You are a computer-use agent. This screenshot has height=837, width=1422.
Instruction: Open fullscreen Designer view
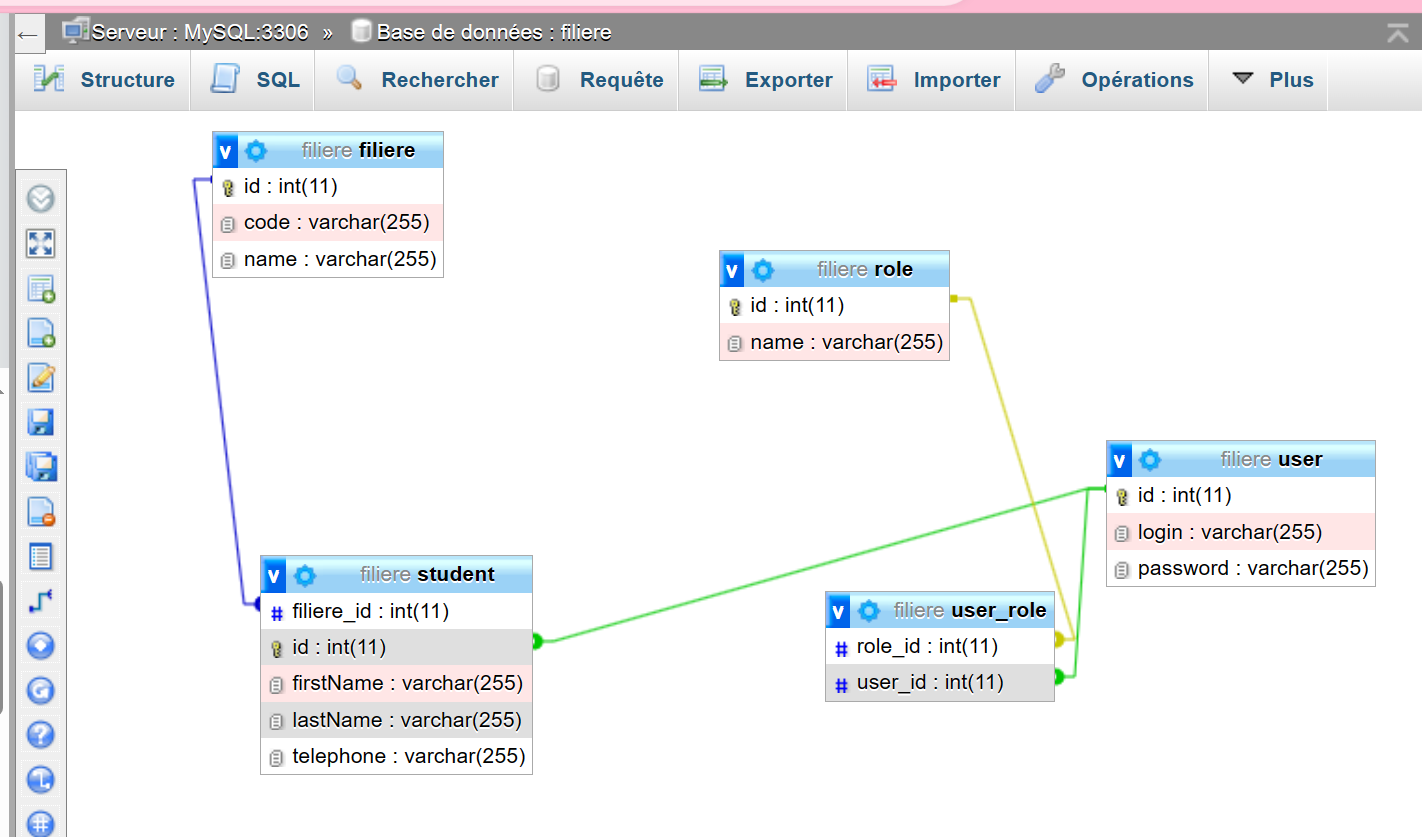click(40, 243)
